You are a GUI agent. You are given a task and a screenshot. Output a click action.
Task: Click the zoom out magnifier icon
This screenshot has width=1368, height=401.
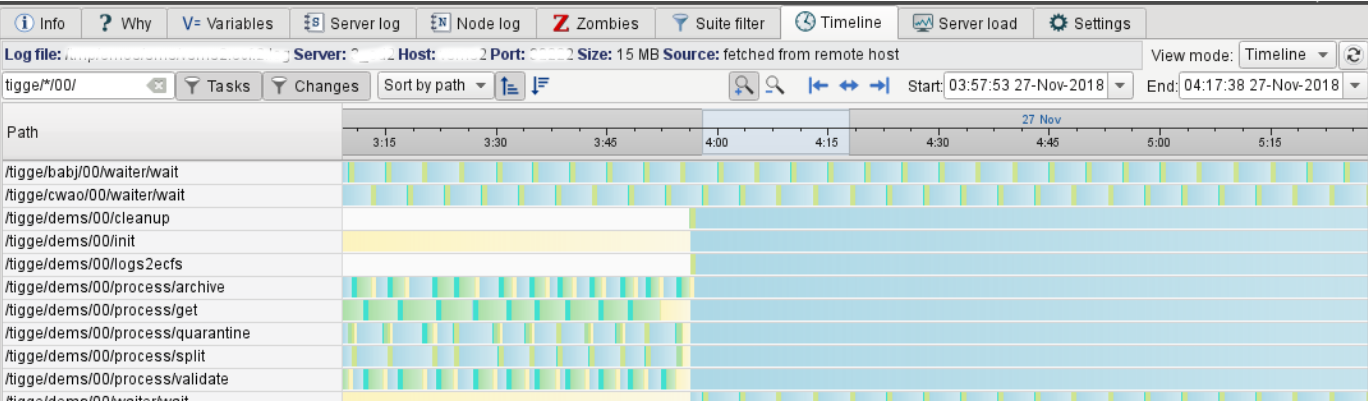774,86
